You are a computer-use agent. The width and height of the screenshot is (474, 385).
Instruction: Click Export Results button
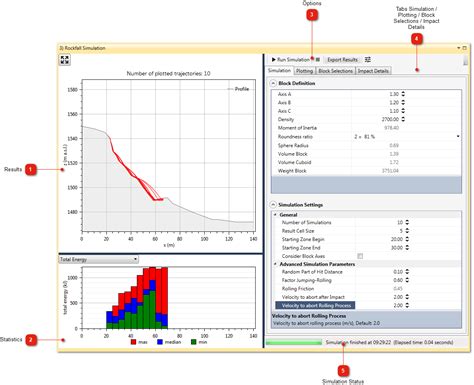[342, 60]
